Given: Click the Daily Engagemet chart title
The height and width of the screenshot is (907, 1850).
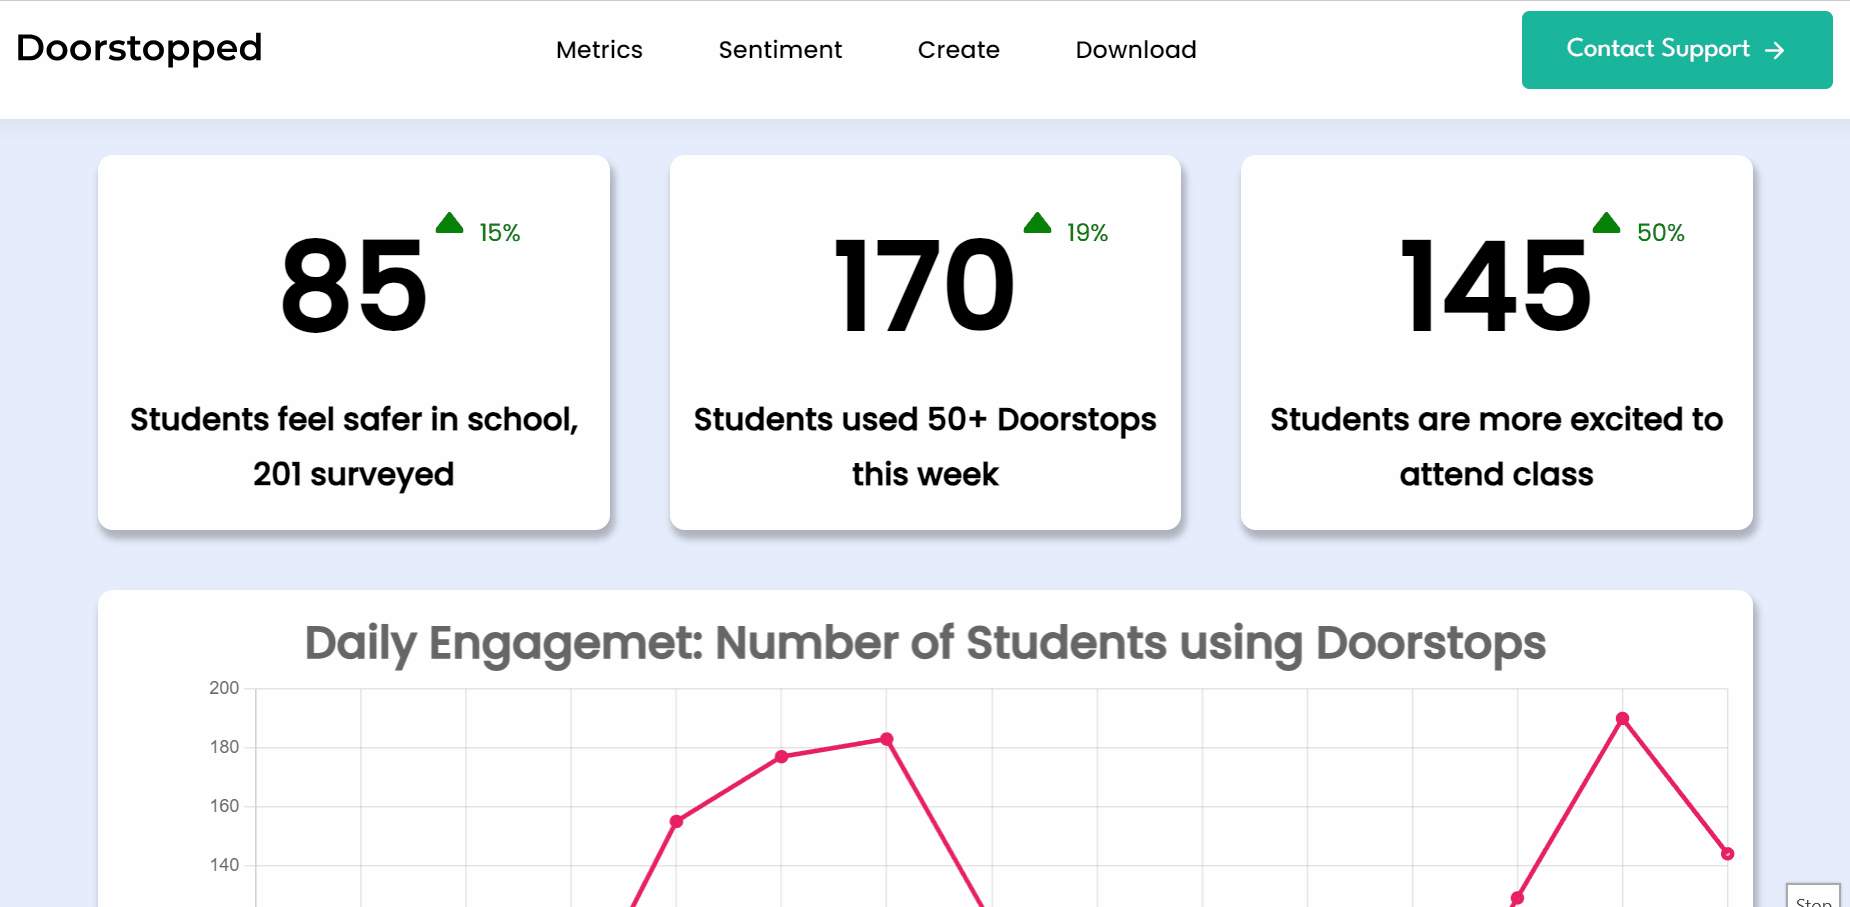Looking at the screenshot, I should (x=925, y=643).
